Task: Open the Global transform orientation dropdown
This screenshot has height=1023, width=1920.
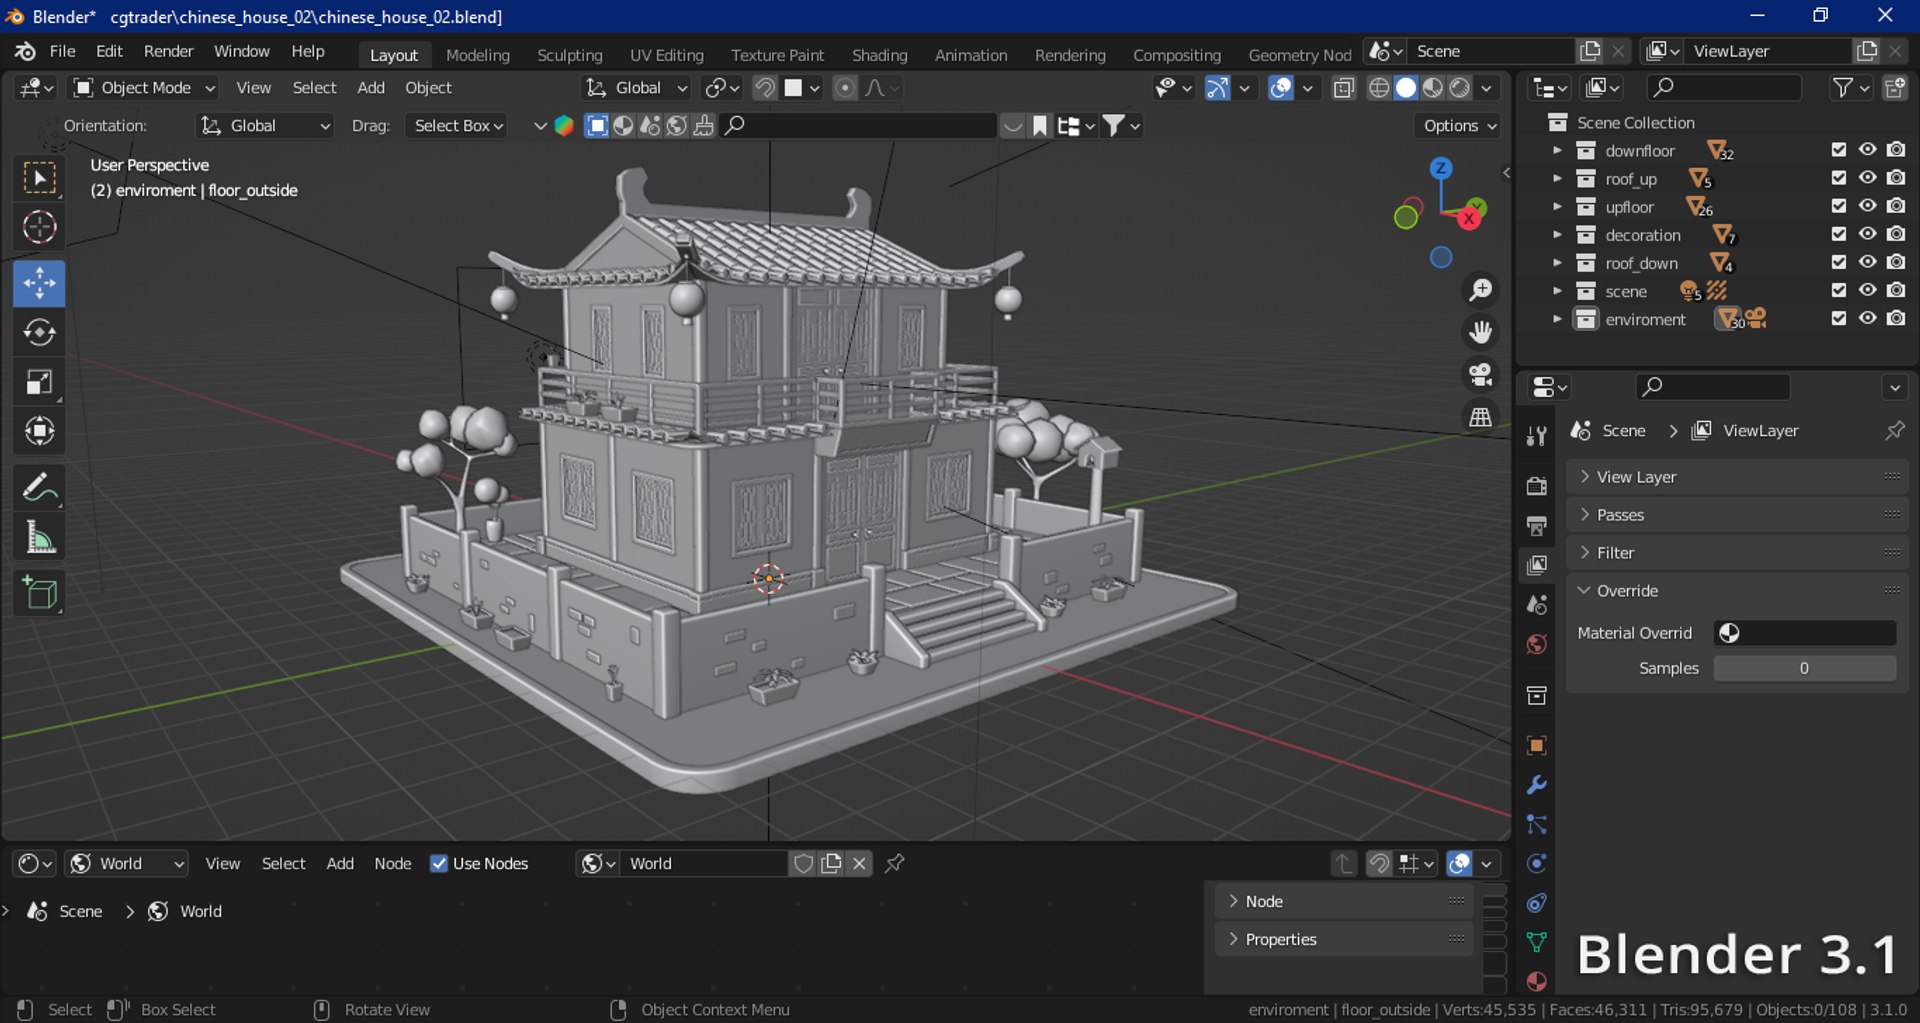Action: (x=637, y=88)
